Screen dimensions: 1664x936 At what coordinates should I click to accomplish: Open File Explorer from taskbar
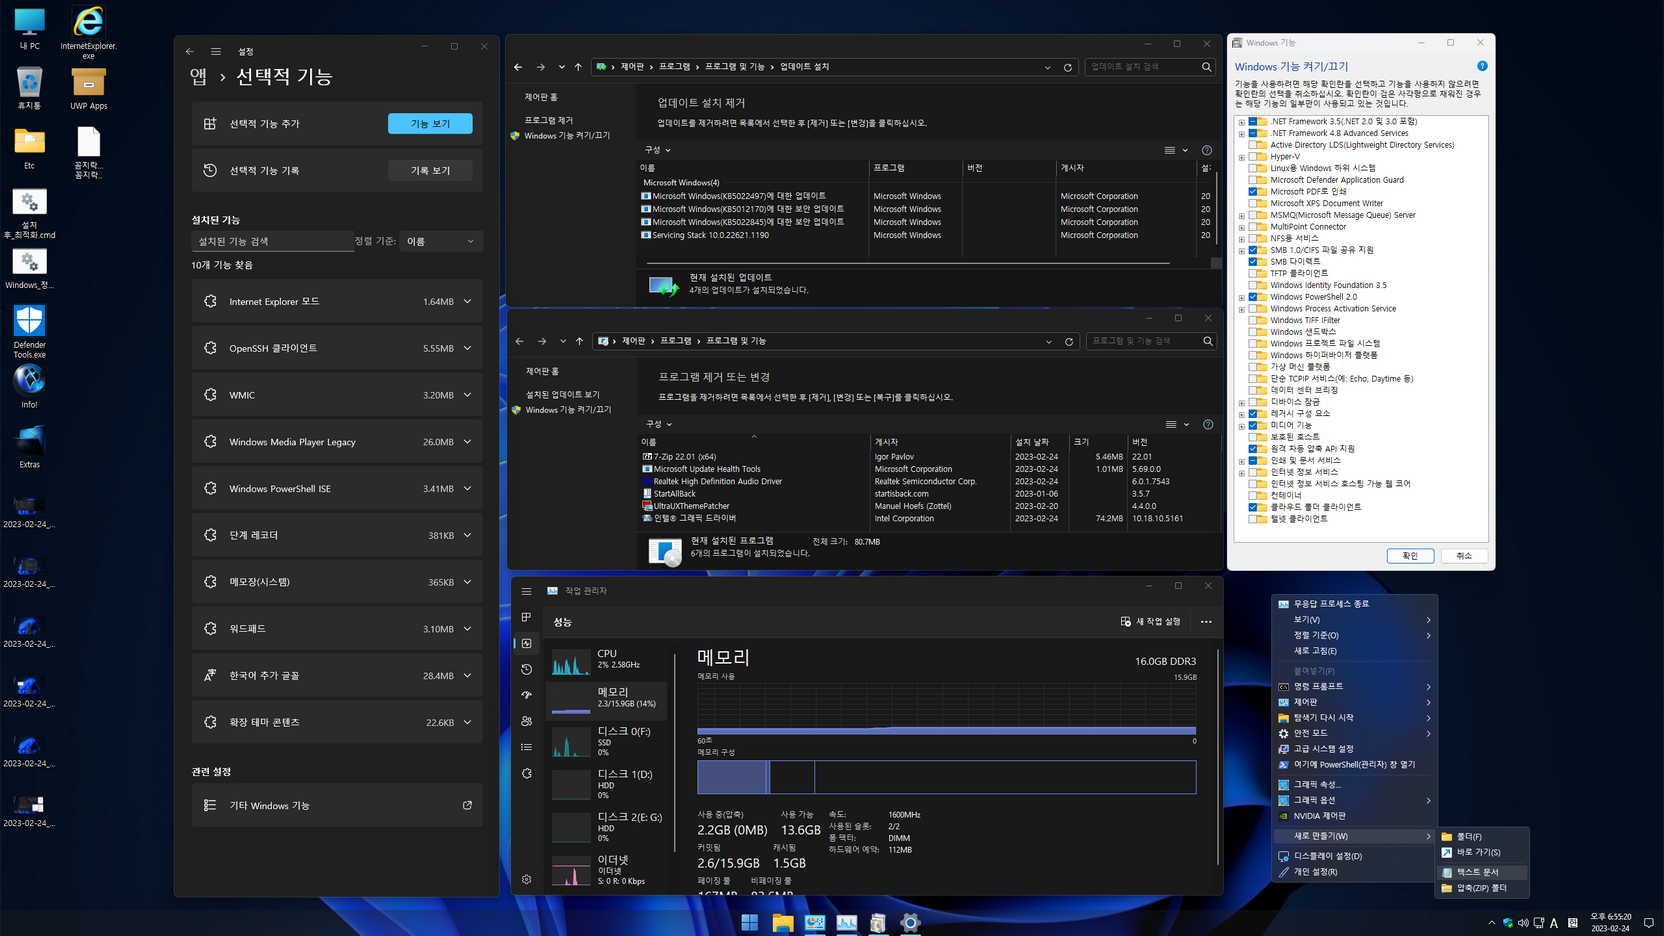(782, 922)
